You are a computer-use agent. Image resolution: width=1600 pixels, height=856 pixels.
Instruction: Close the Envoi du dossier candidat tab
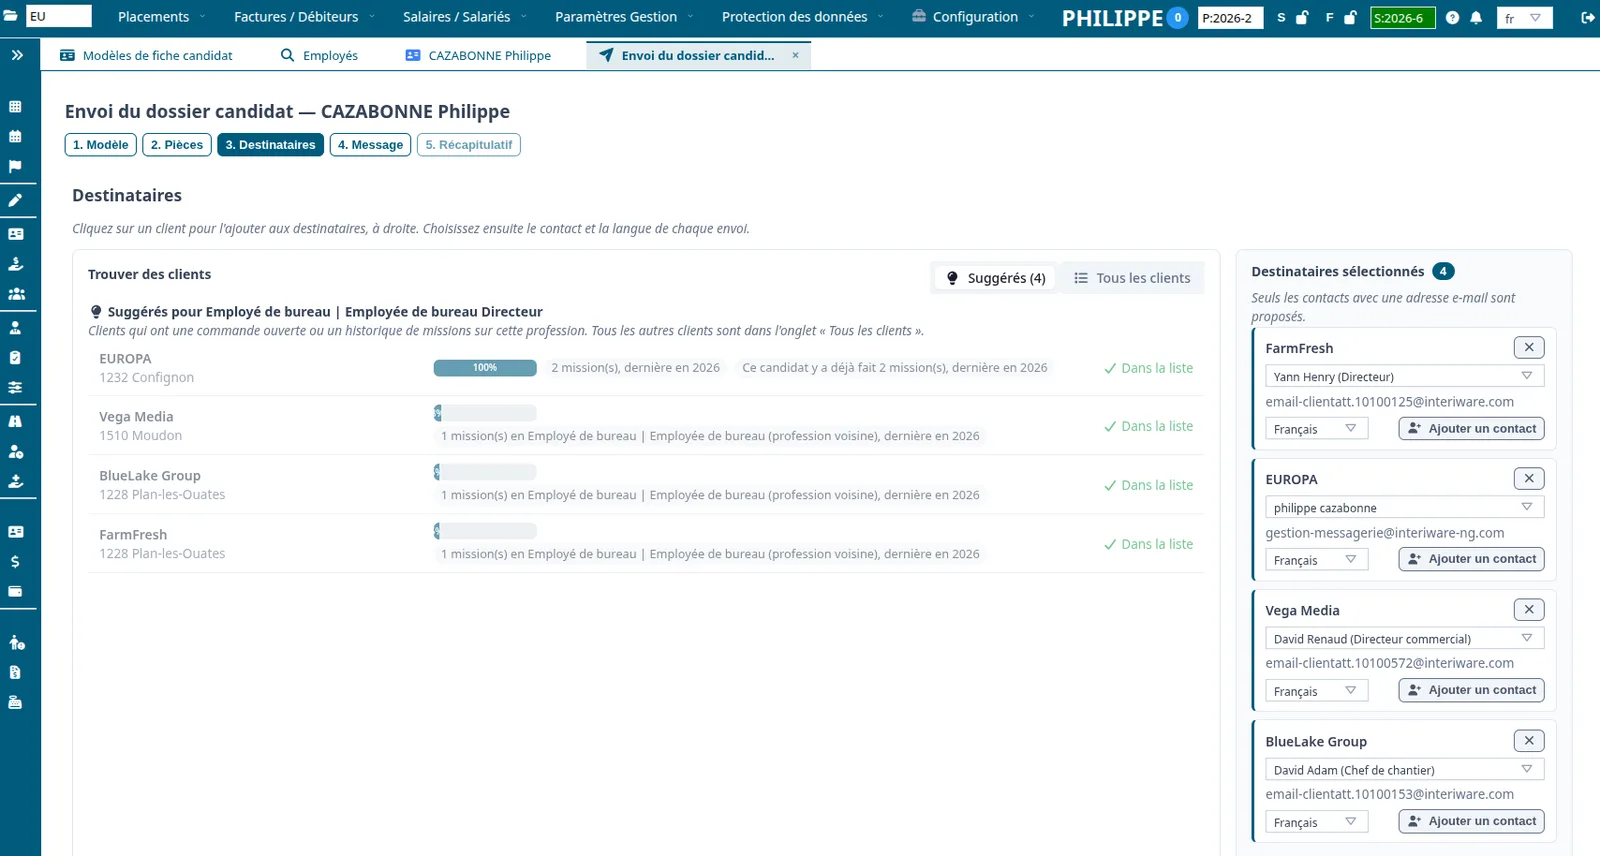(795, 55)
